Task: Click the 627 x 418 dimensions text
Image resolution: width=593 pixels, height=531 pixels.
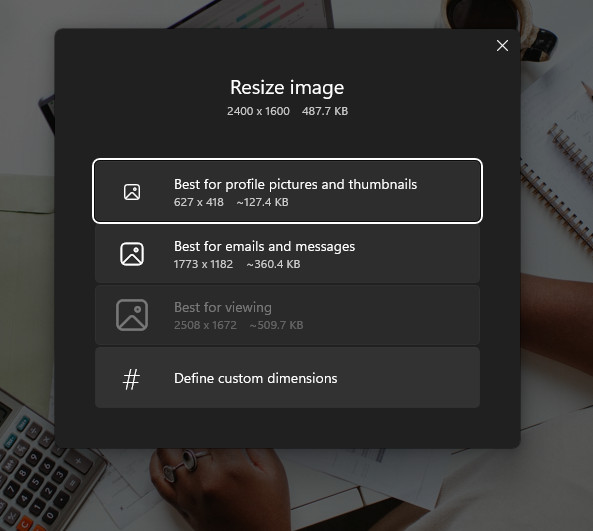Action: pos(199,202)
